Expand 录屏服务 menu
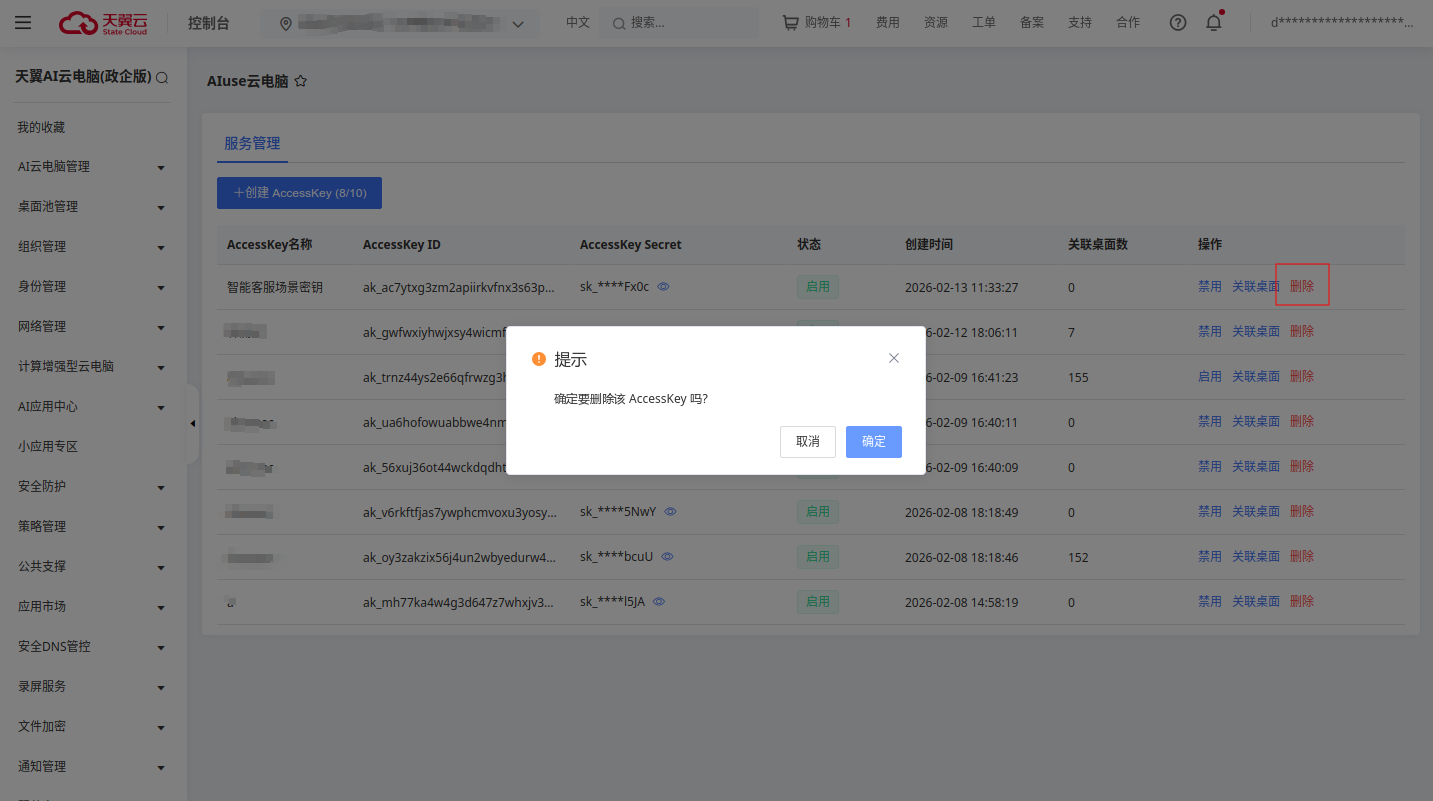Viewport: 1433px width, 801px height. 161,688
